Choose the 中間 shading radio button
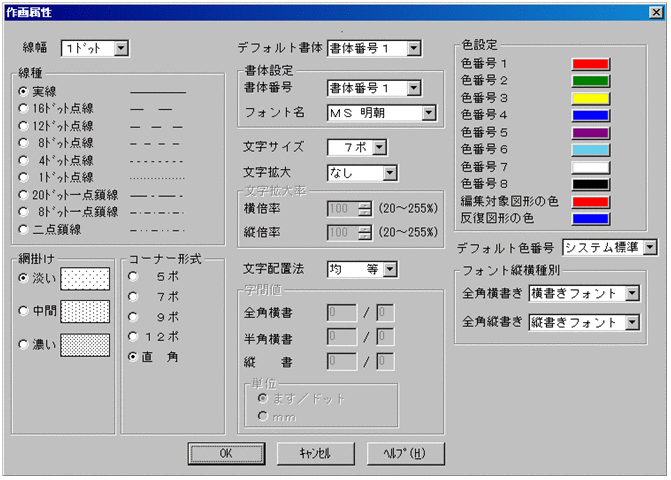The width and height of the screenshot is (671, 480). [23, 311]
